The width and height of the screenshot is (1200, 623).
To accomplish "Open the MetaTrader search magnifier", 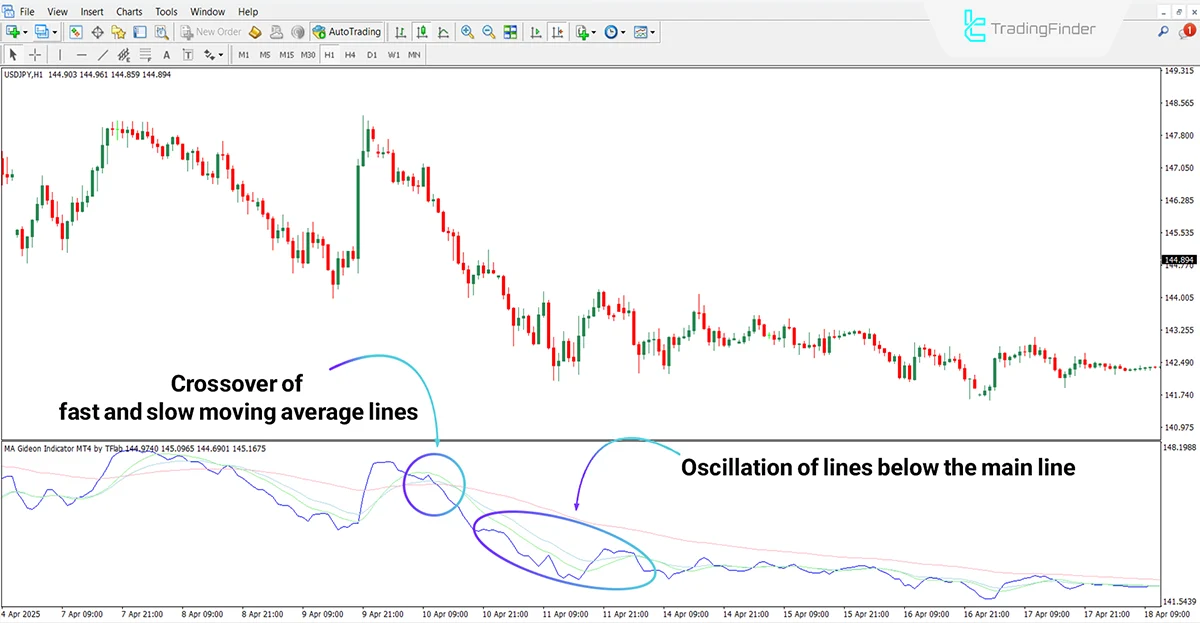I will pyautogui.click(x=1162, y=31).
